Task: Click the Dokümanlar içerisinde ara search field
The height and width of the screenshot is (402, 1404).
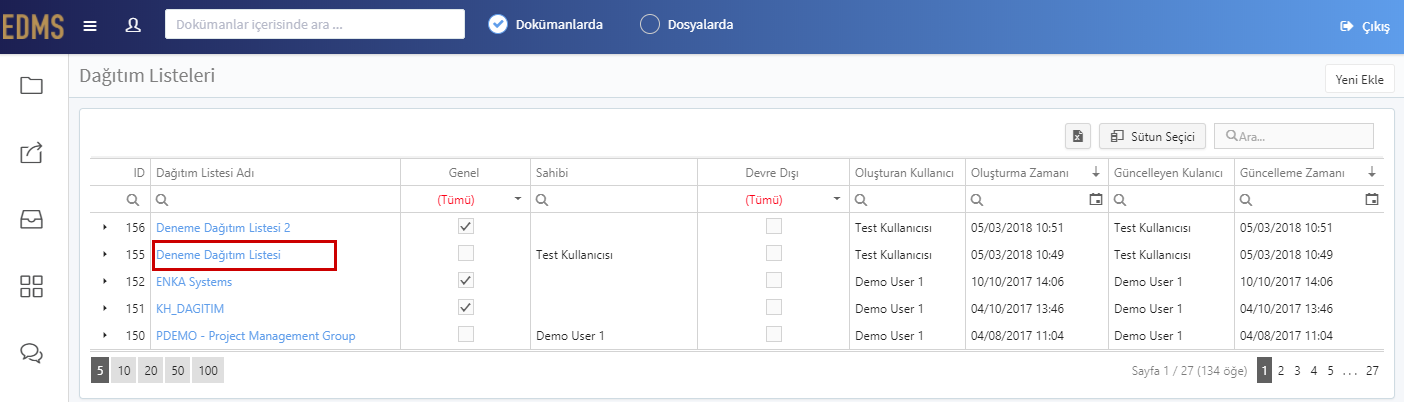Action: pyautogui.click(x=315, y=24)
